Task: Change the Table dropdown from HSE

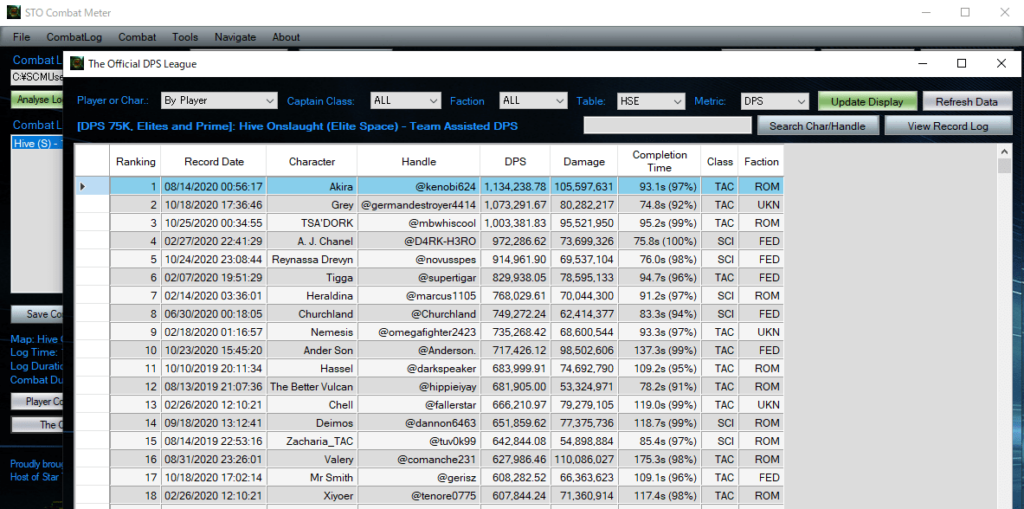Action: [650, 101]
